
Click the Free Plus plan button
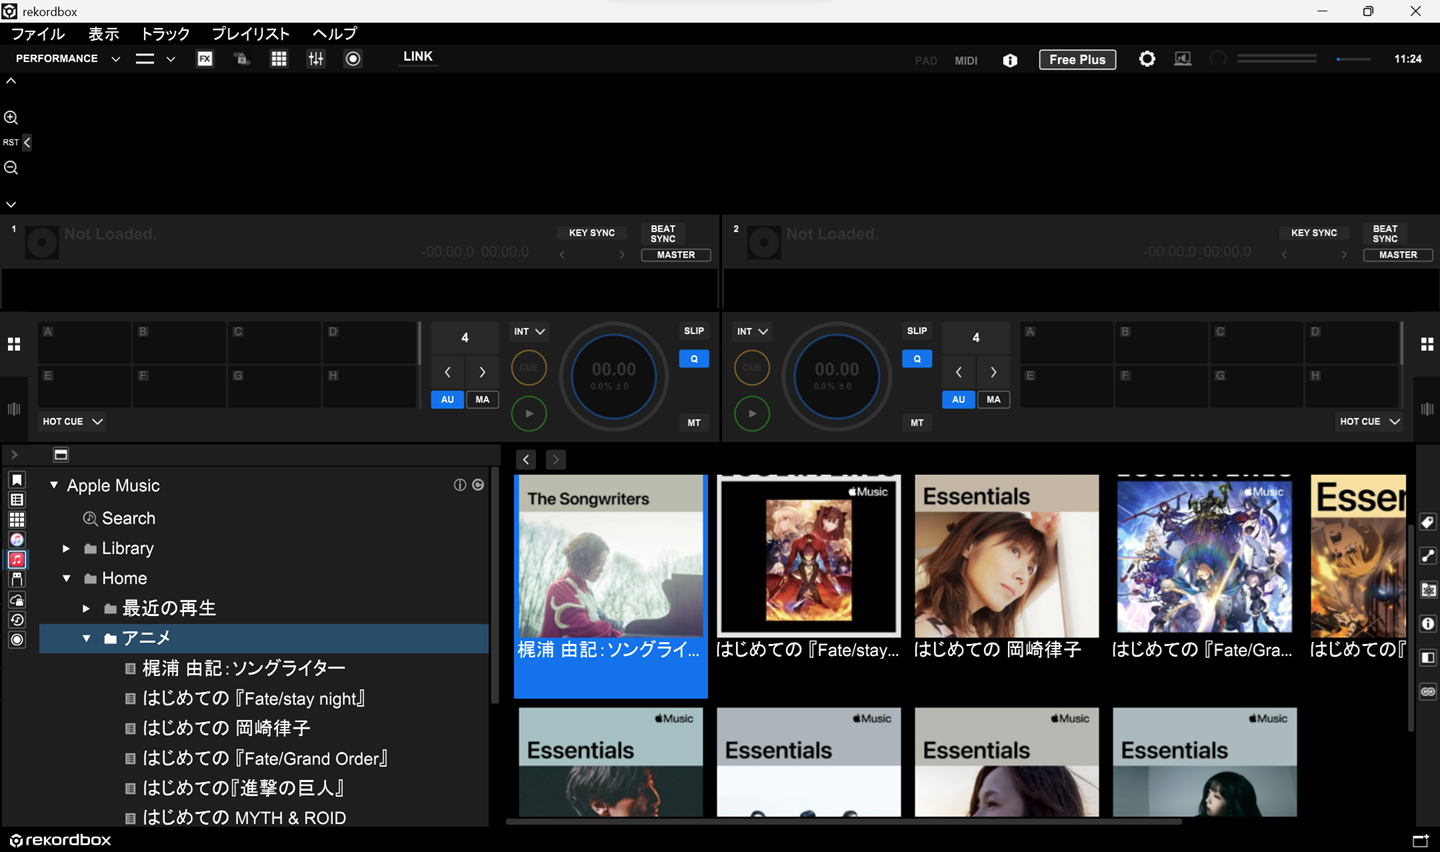[1078, 60]
